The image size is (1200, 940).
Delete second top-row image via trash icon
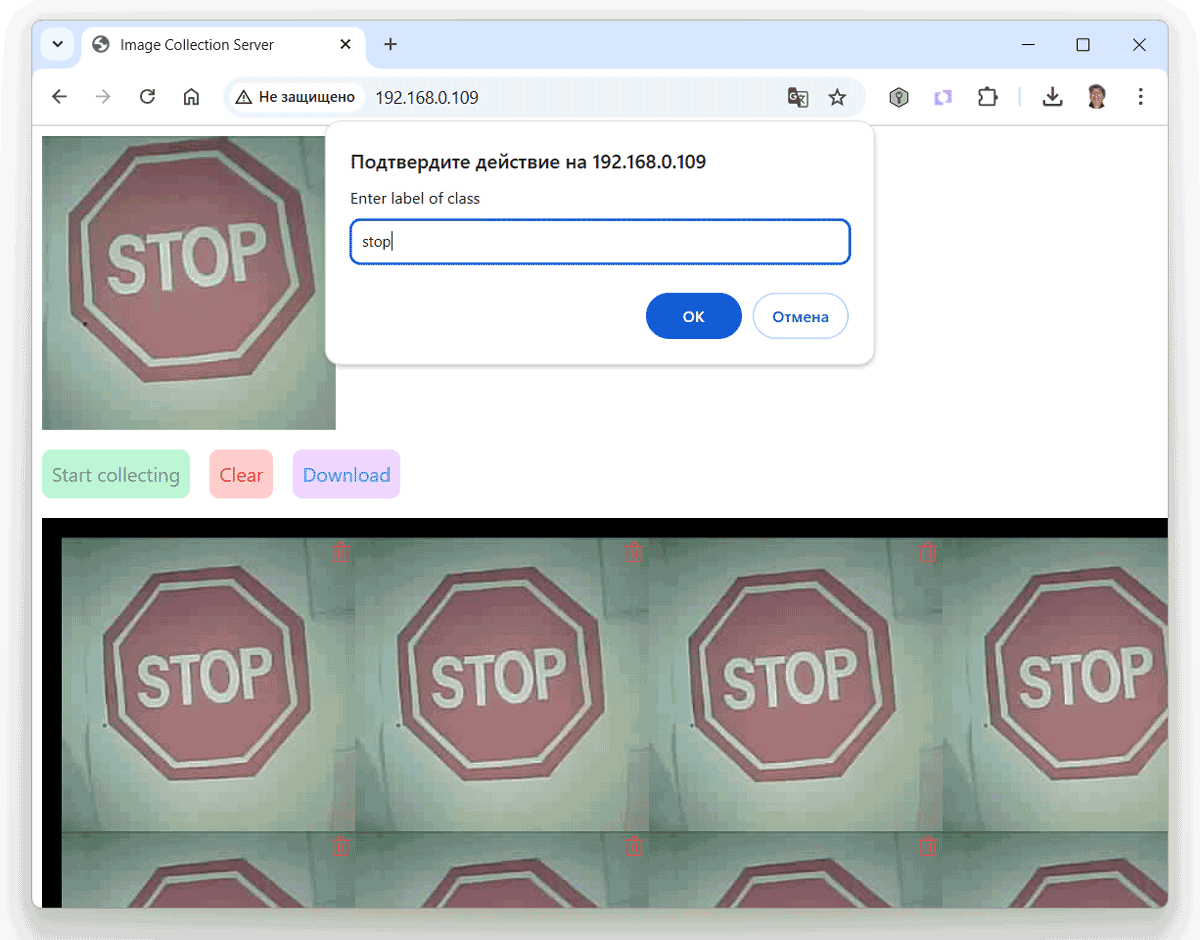tap(634, 550)
